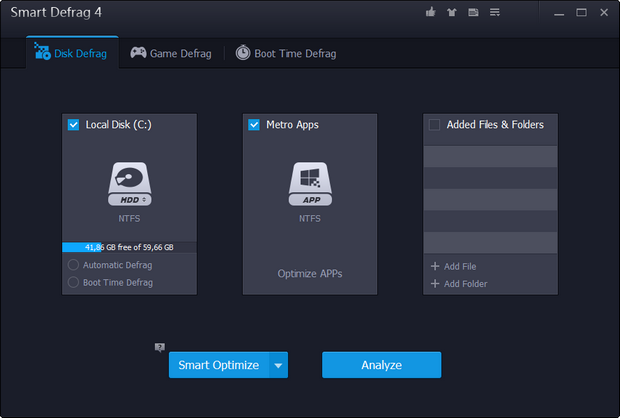The height and width of the screenshot is (418, 620).
Task: Switch to the Game Defrag tab
Action: click(171, 53)
